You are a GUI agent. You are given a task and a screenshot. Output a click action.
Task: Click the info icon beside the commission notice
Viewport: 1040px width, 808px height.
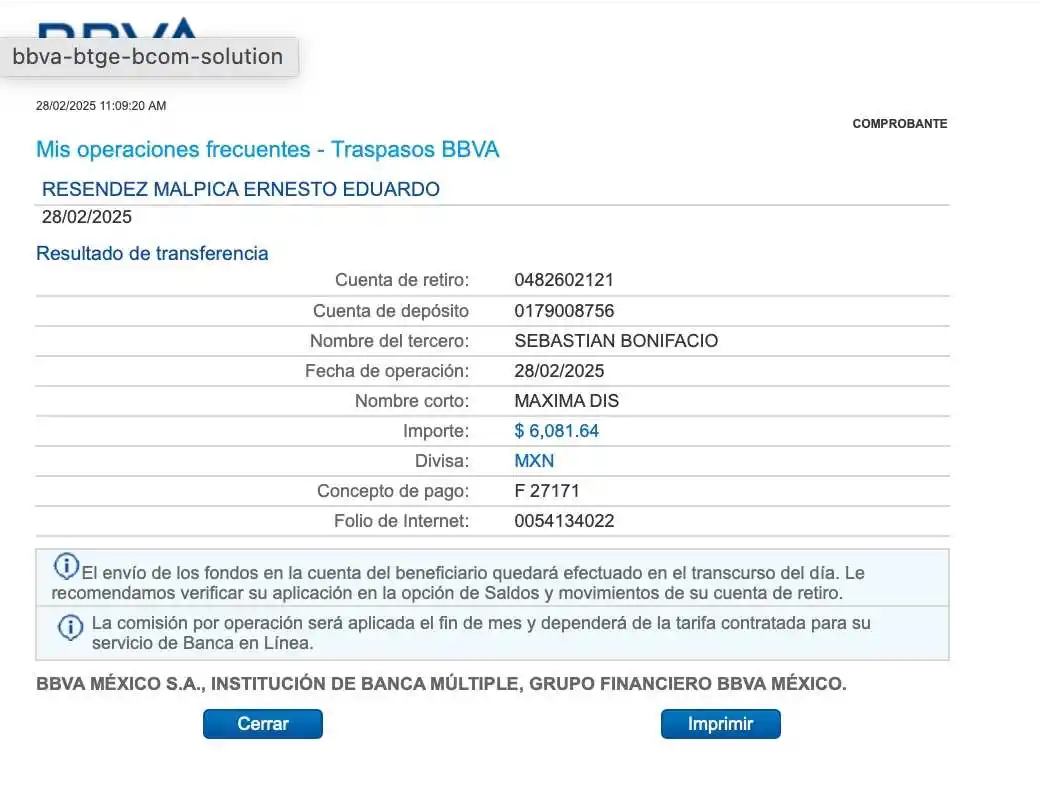point(70,627)
